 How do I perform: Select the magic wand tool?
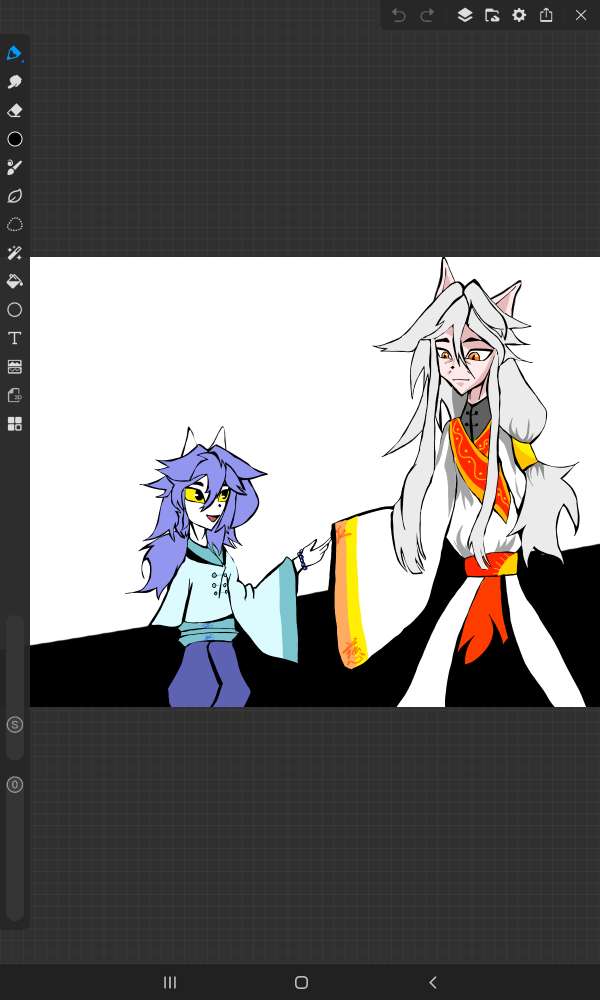click(x=14, y=253)
